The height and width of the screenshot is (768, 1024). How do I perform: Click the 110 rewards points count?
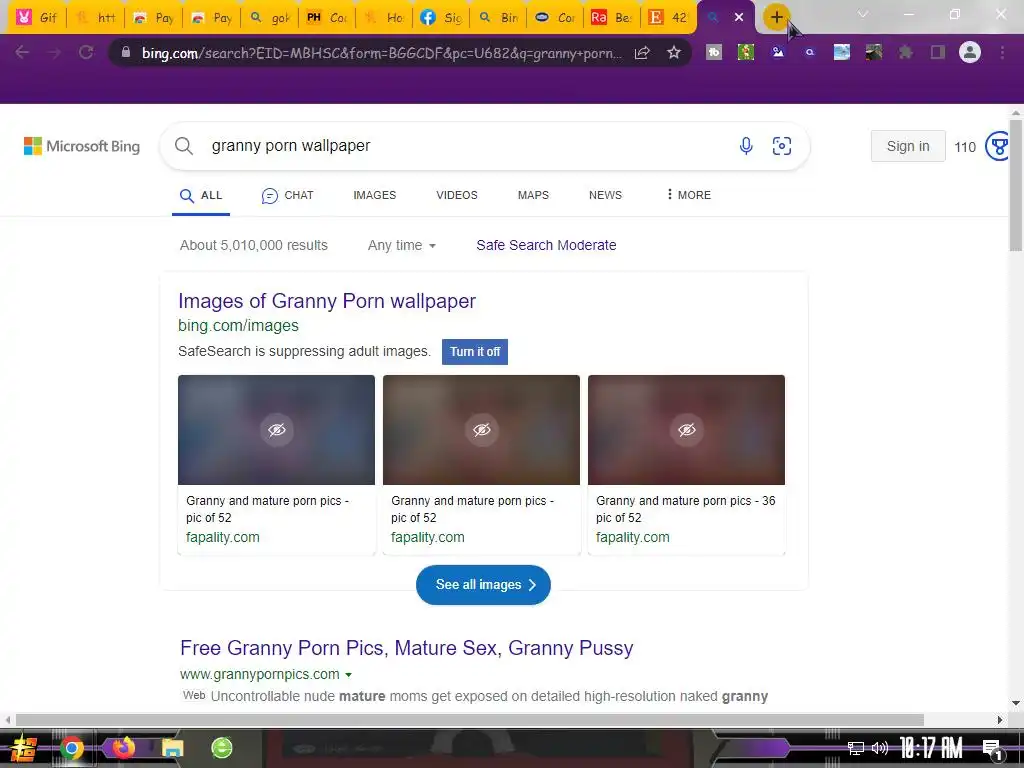click(965, 147)
